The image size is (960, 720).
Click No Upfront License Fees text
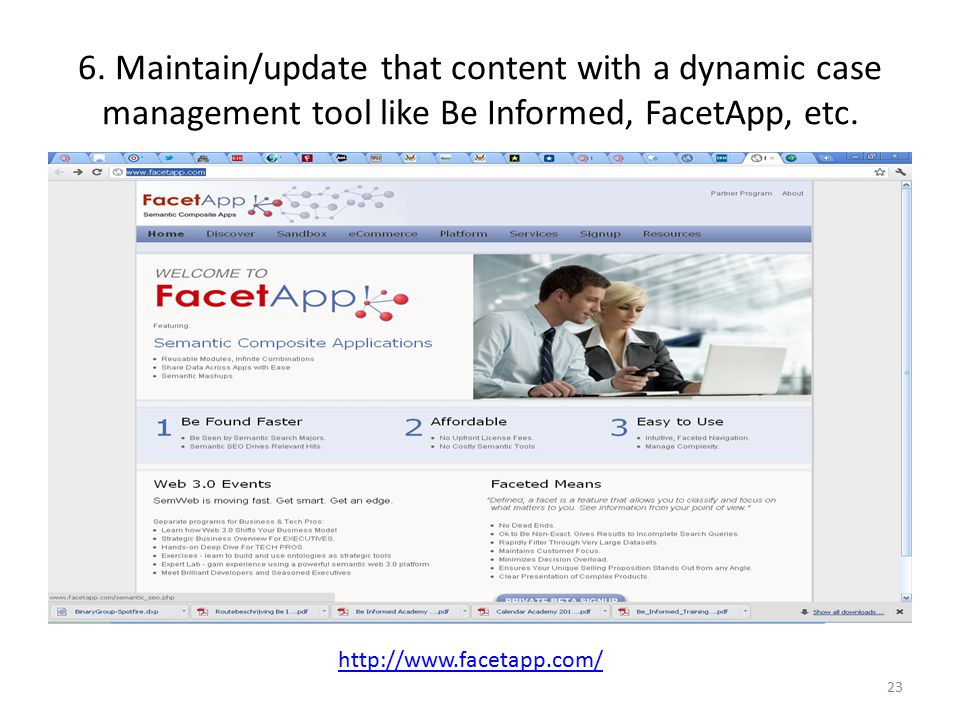pos(486,438)
